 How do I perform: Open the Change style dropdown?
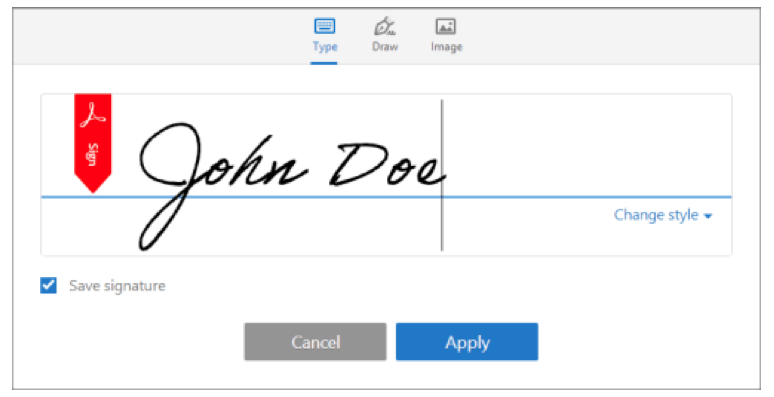tap(662, 215)
